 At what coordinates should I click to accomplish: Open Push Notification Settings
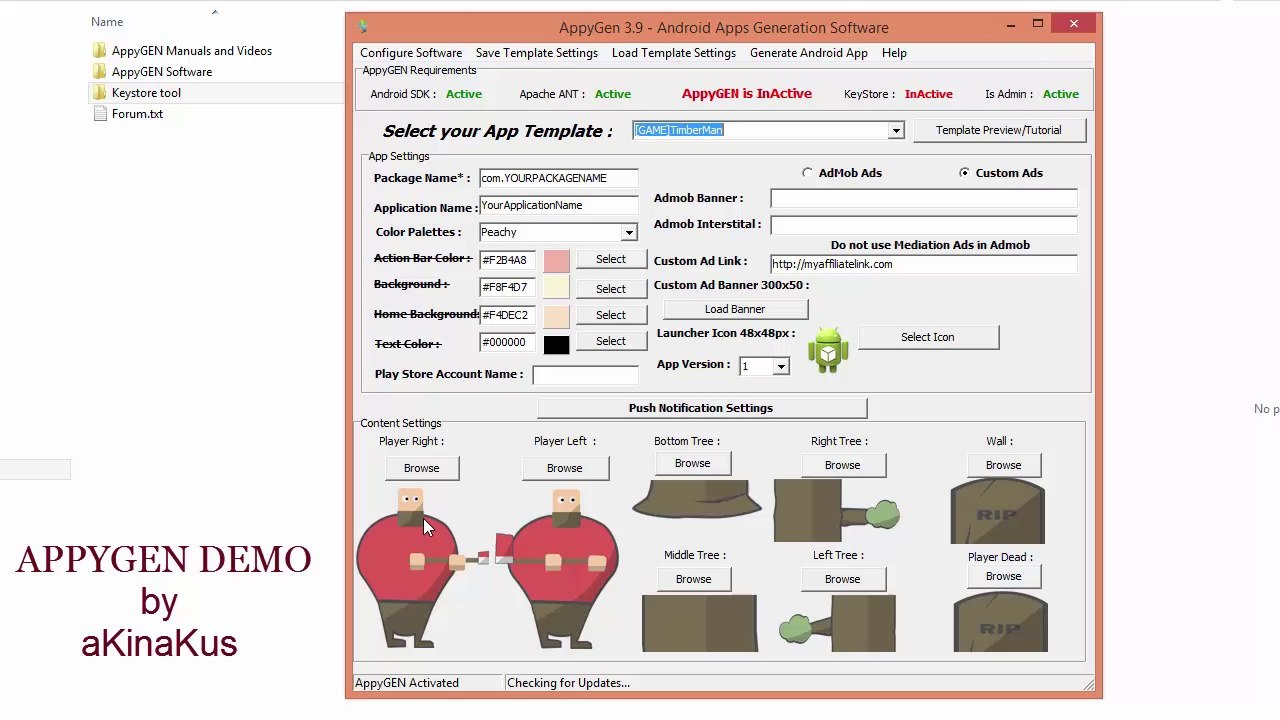(x=701, y=408)
